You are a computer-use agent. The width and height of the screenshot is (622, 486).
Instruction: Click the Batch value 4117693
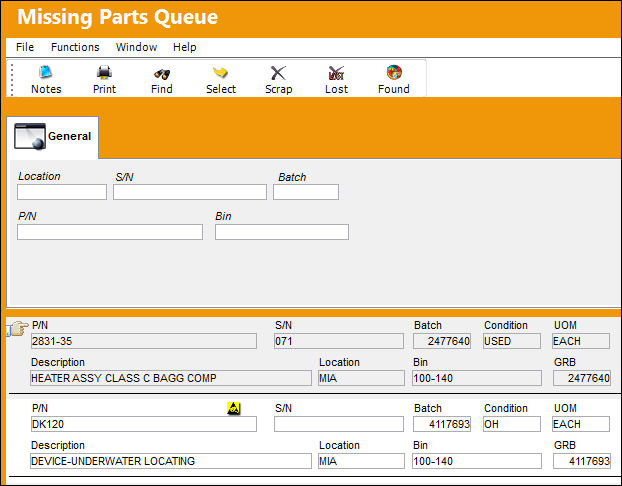(x=442, y=424)
